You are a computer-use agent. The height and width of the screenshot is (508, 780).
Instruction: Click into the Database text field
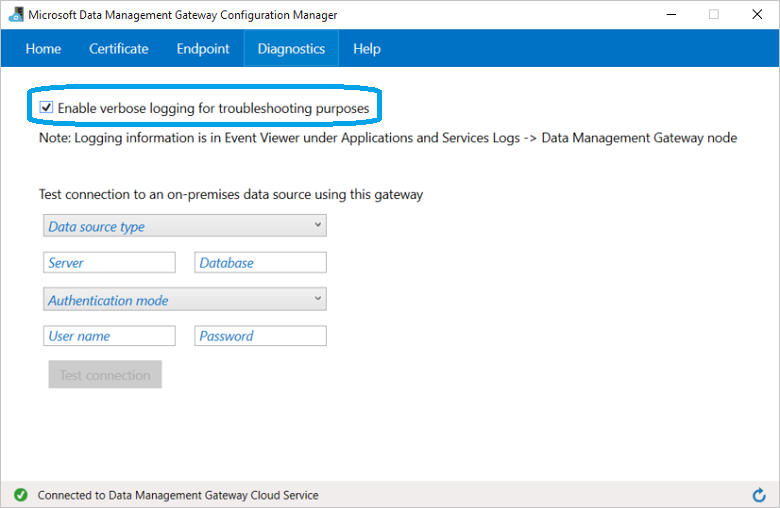point(260,263)
